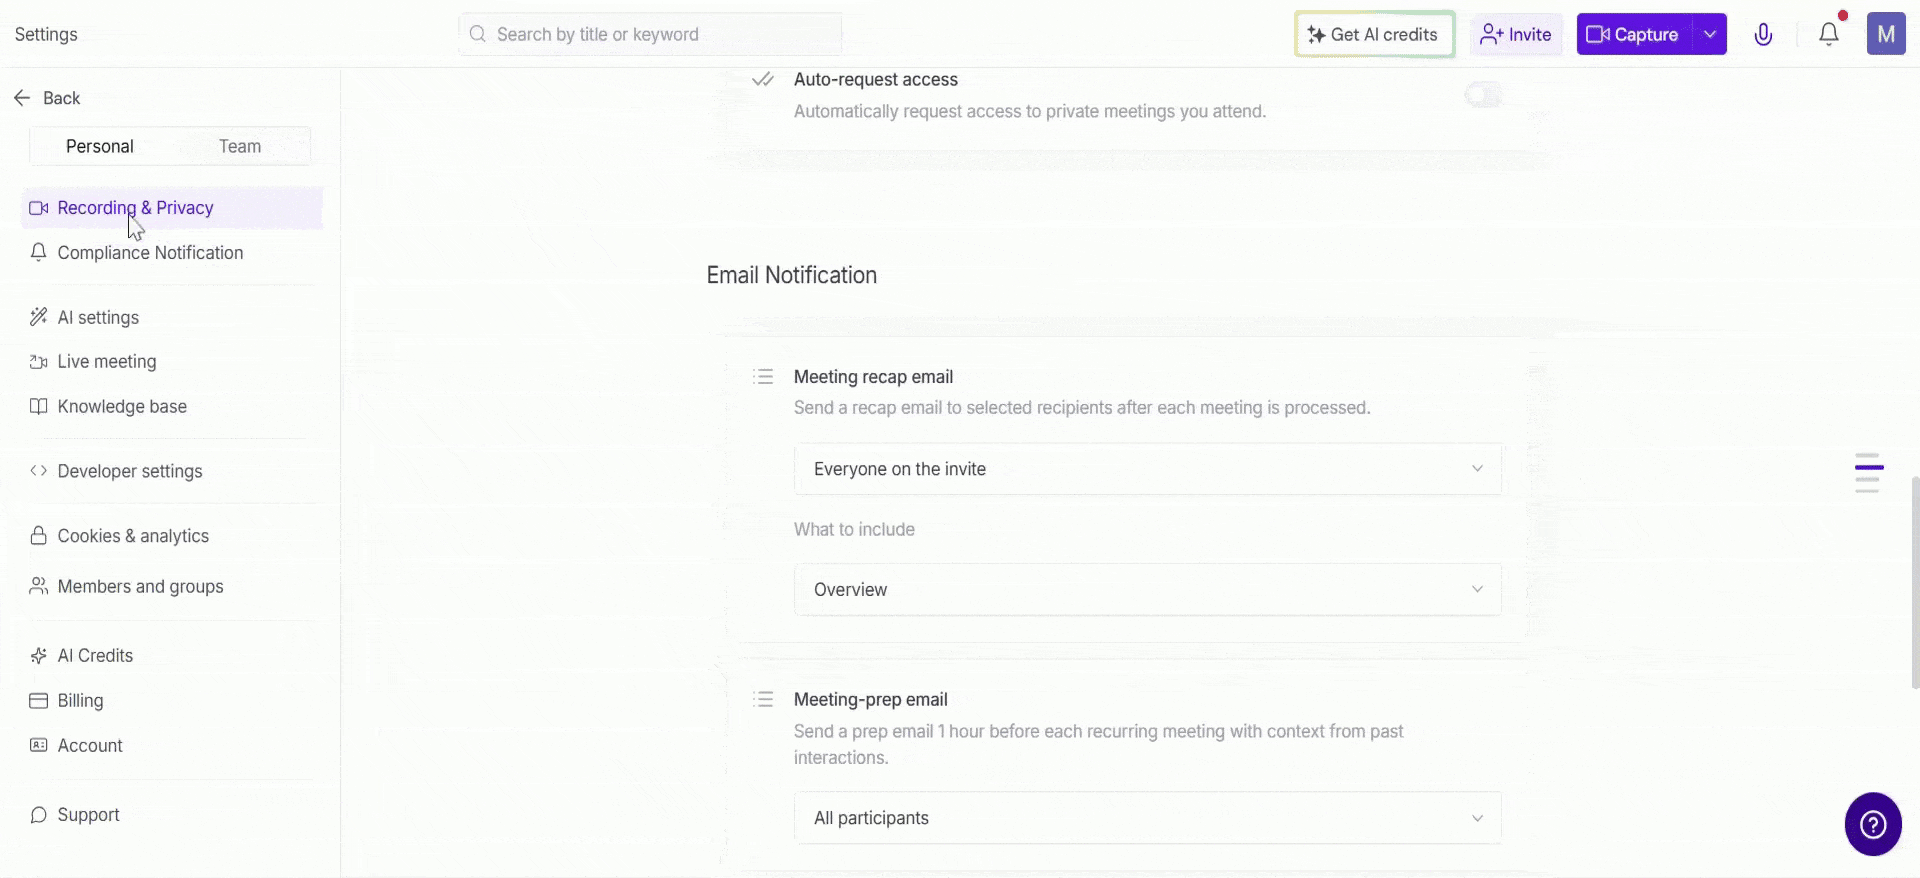Click the search by title field
The image size is (1920, 878).
pos(650,35)
